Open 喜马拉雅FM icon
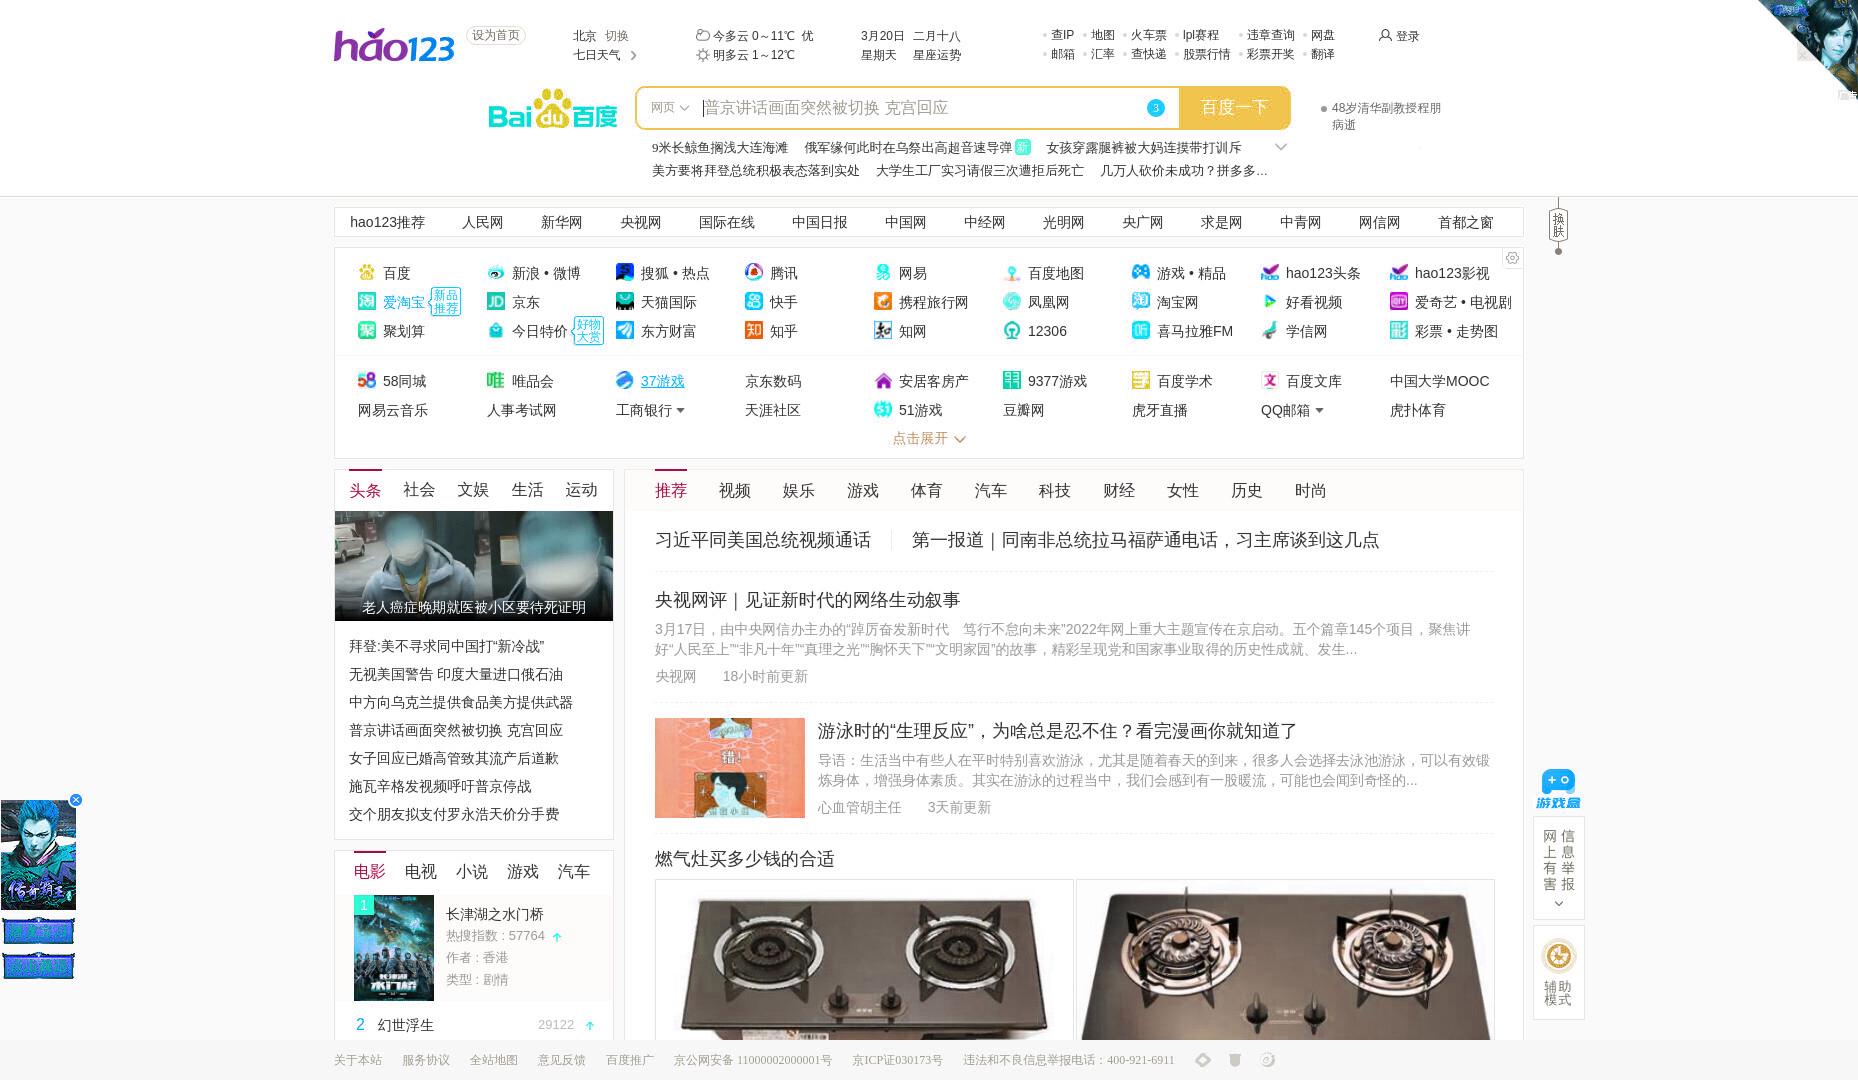Image resolution: width=1858 pixels, height=1080 pixels. [x=1141, y=331]
